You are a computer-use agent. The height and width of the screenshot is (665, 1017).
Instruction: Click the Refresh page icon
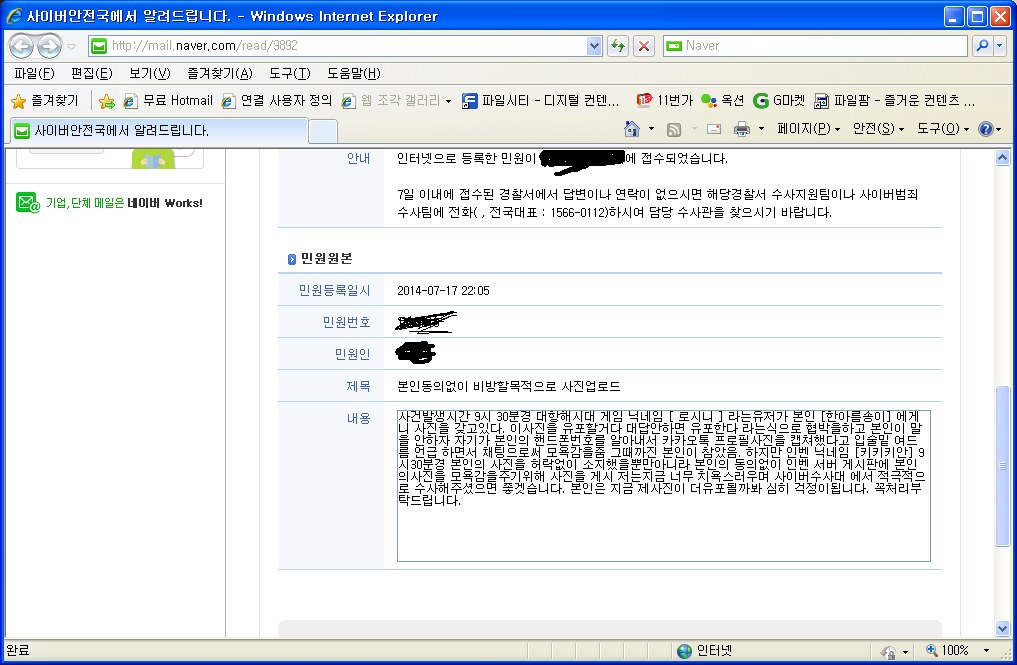click(x=618, y=46)
